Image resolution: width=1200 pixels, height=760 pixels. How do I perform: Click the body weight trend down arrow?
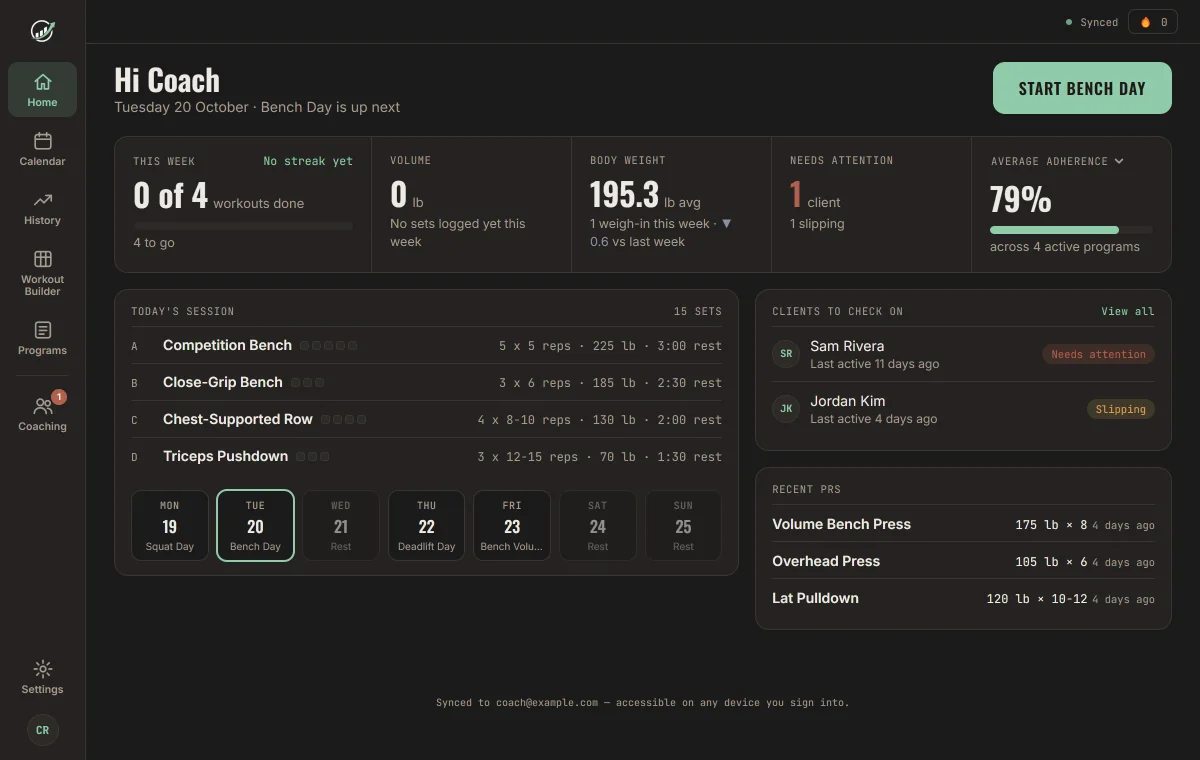[727, 224]
